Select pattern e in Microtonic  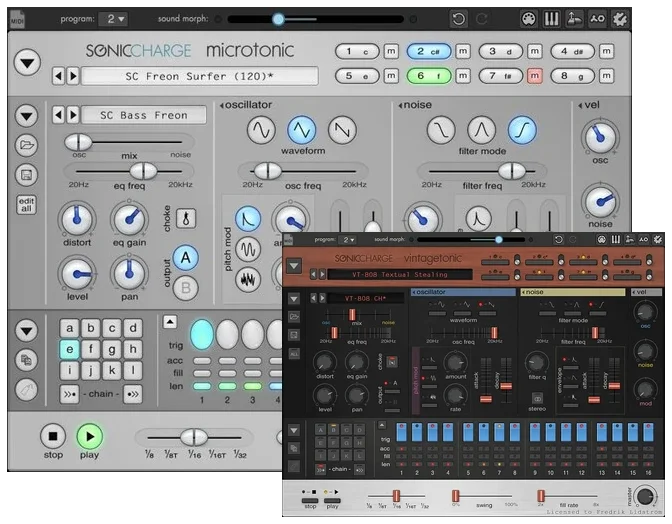[x=69, y=349]
